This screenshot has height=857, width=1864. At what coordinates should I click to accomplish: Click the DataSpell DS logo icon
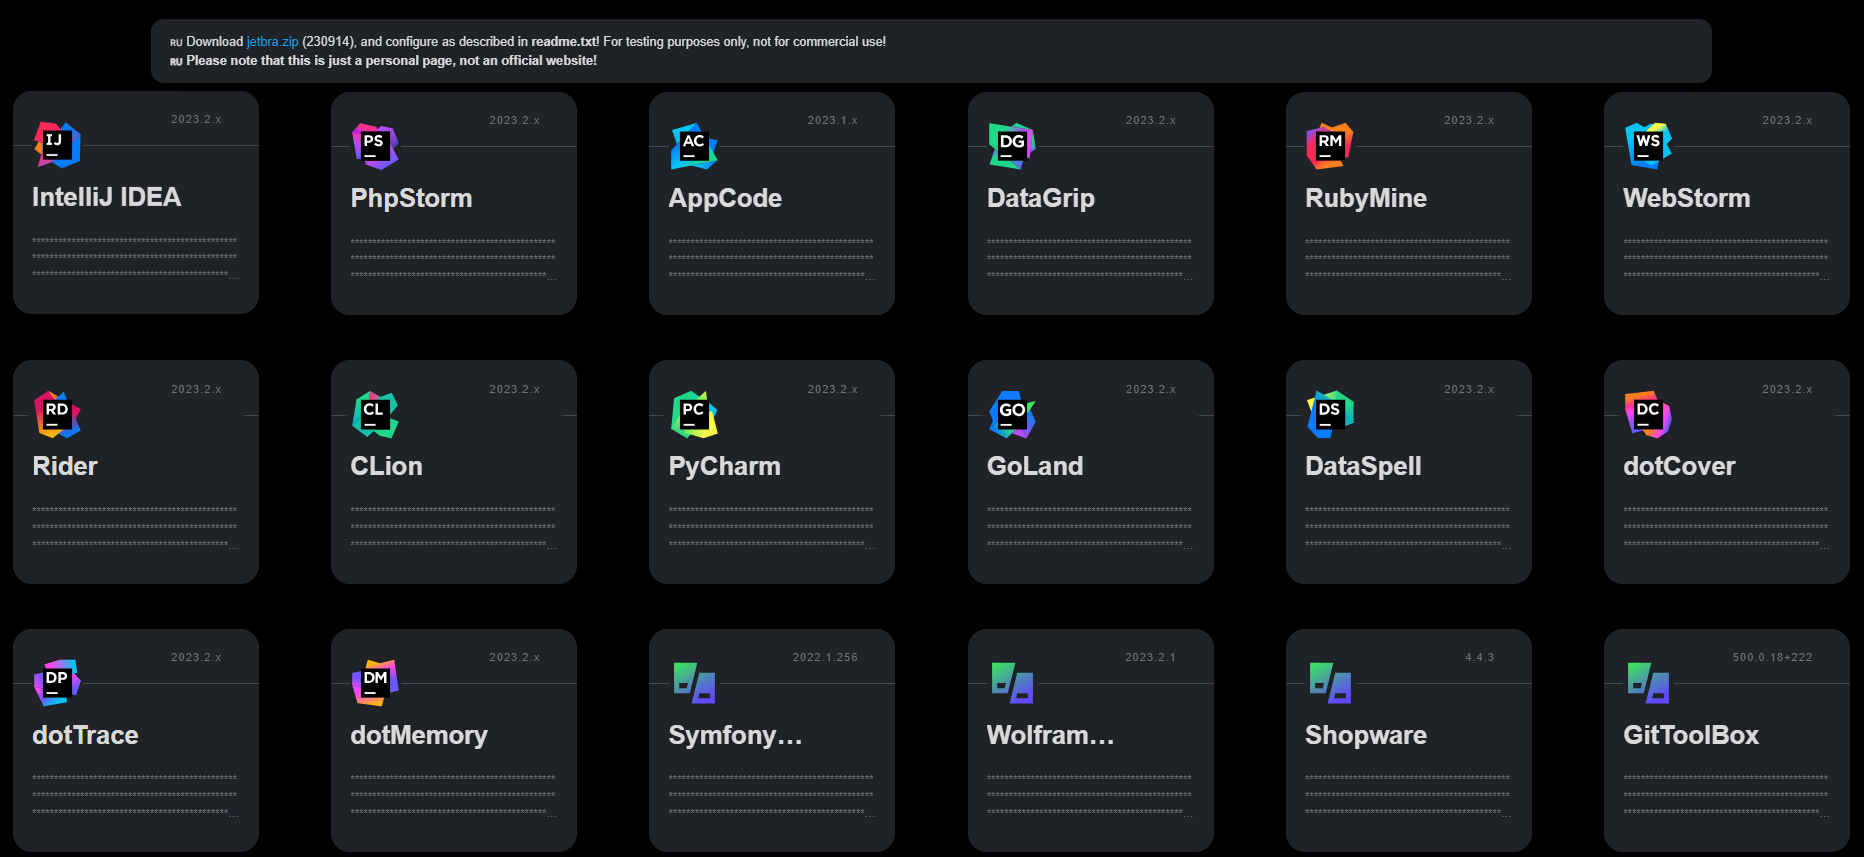1330,414
